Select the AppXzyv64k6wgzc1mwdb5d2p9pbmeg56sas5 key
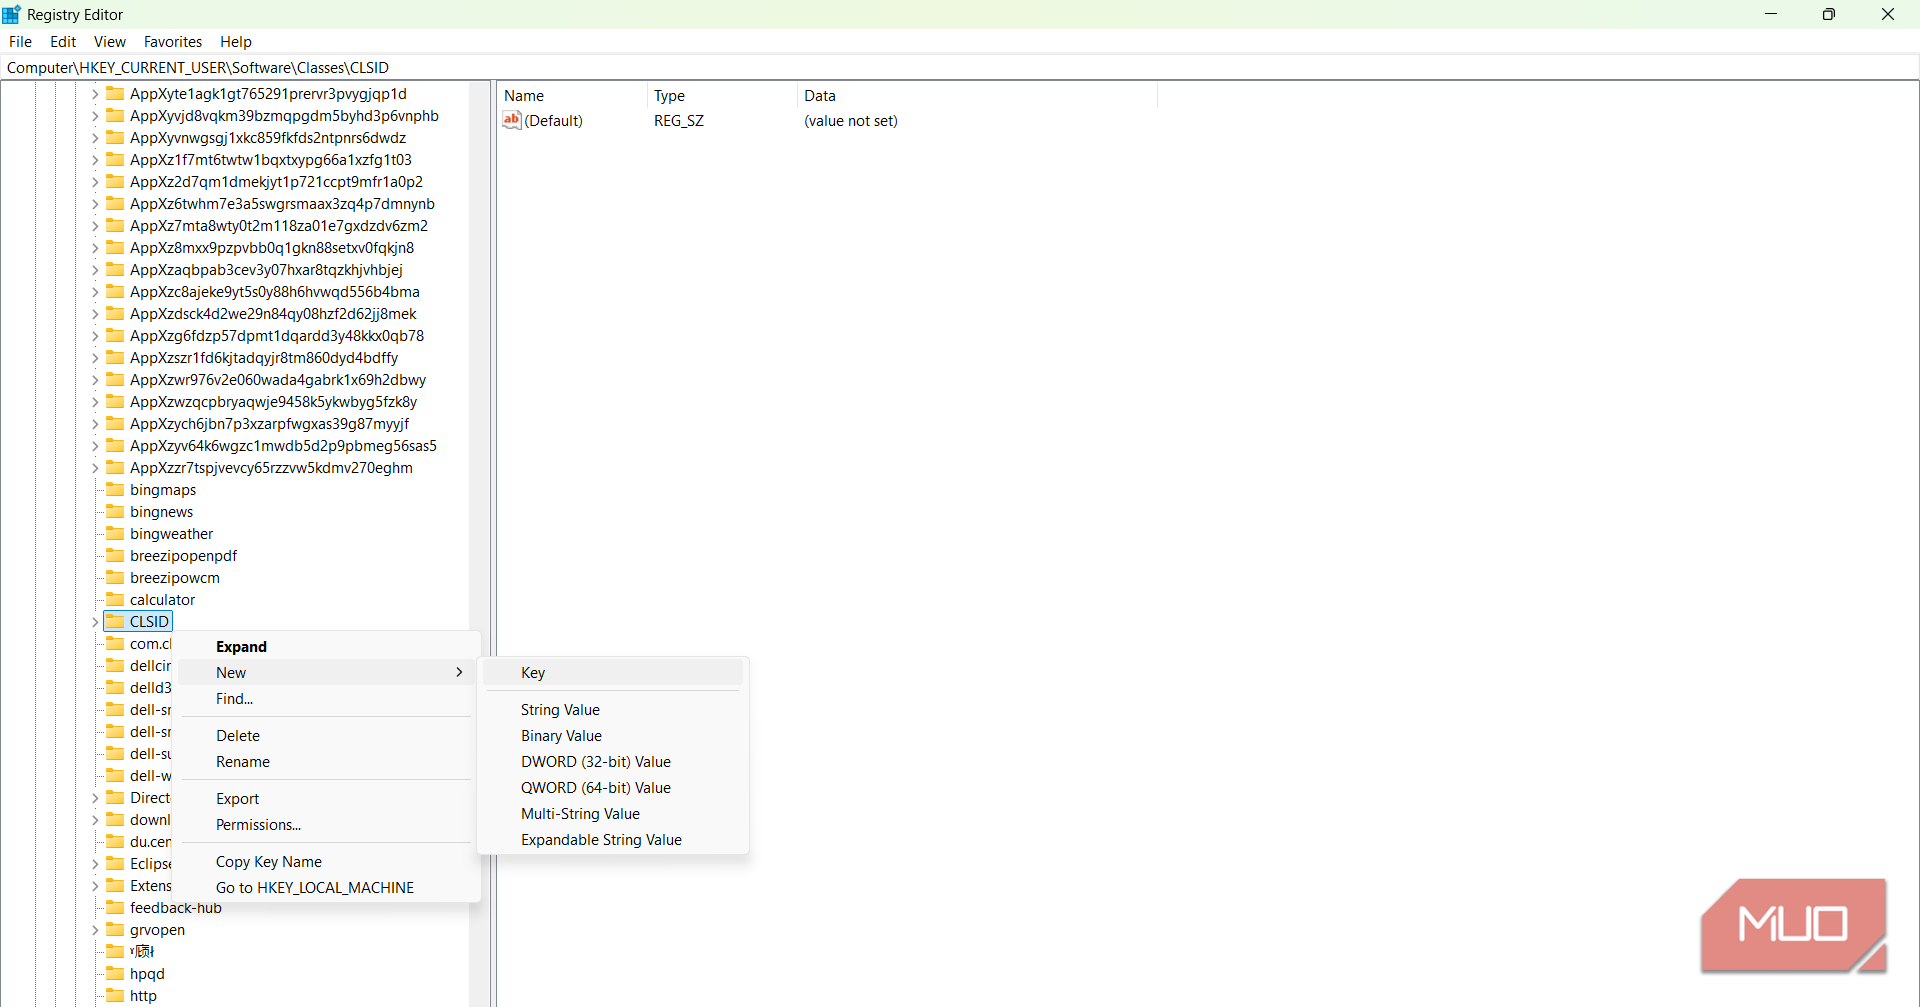The width and height of the screenshot is (1920, 1007). point(283,446)
